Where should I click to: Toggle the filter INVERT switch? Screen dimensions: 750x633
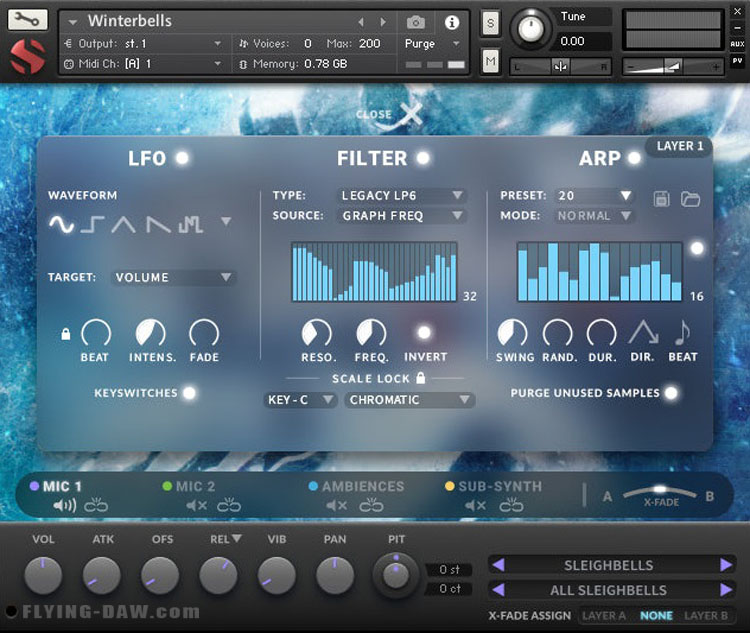[x=424, y=332]
